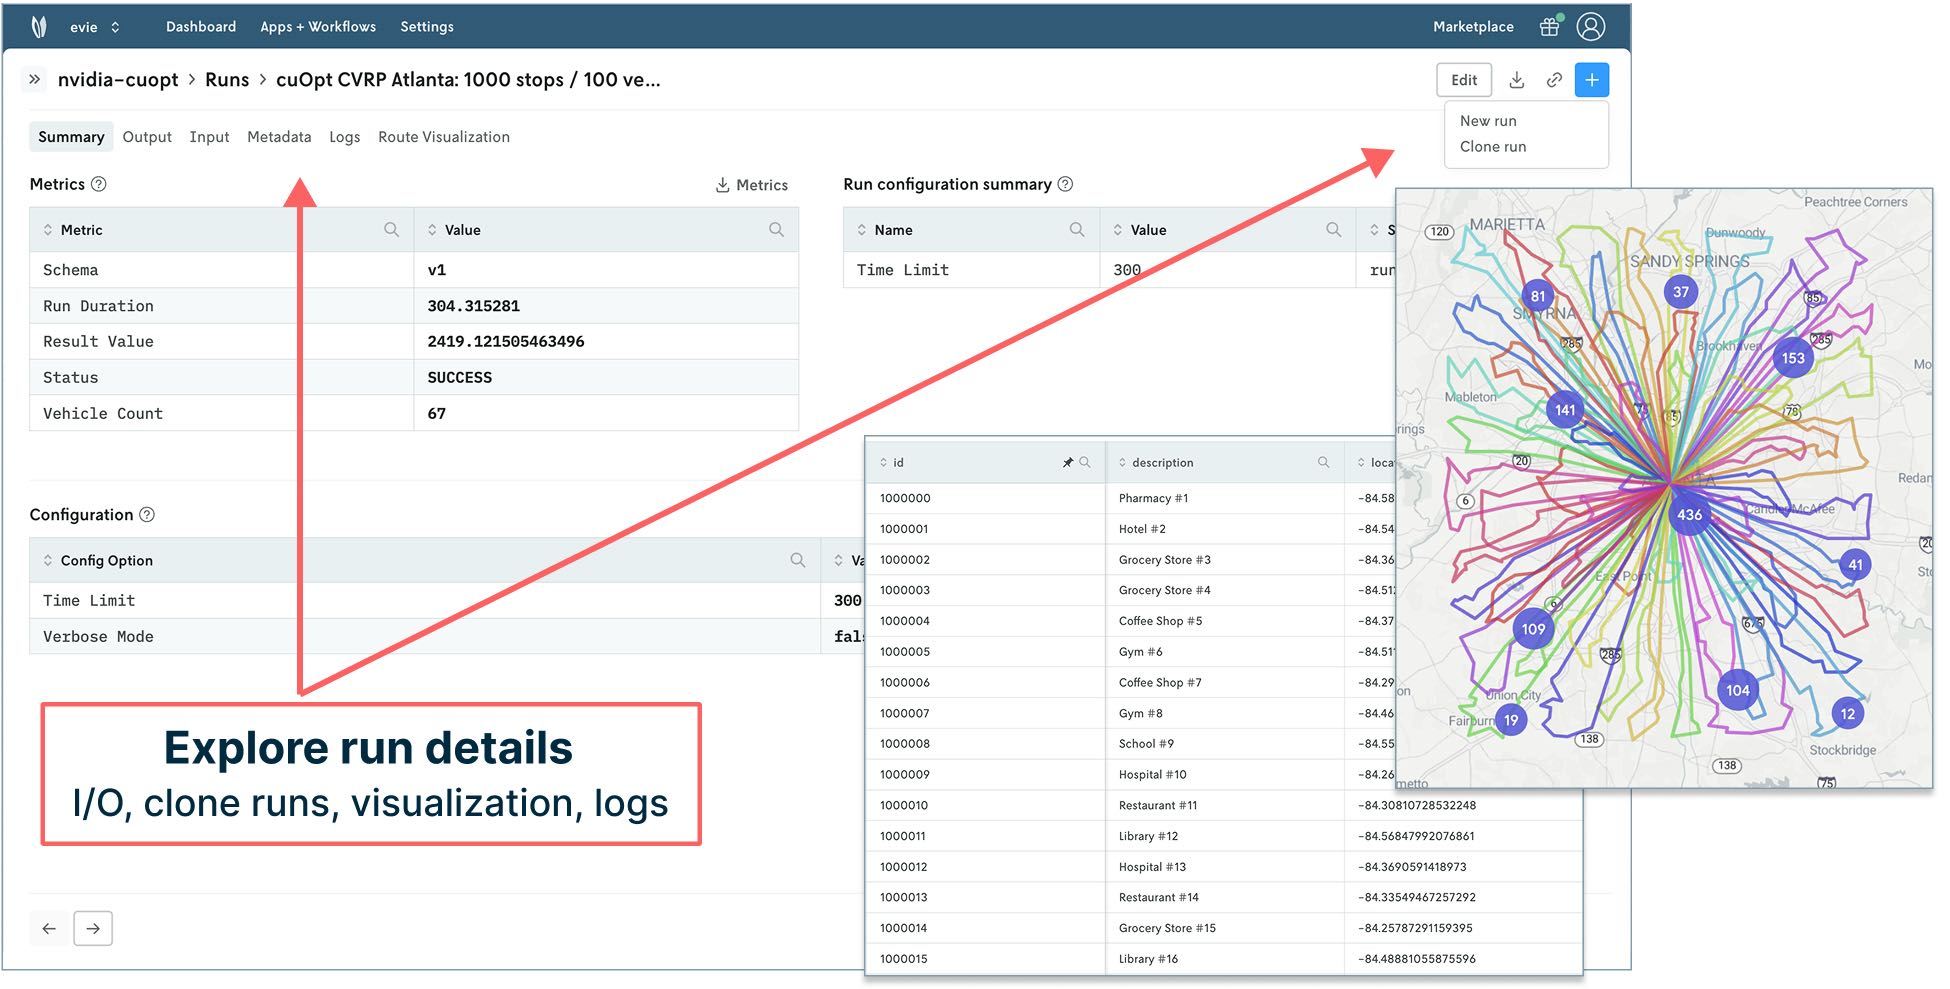Click map cluster marker 141
The image size is (1950, 989).
tap(1565, 410)
